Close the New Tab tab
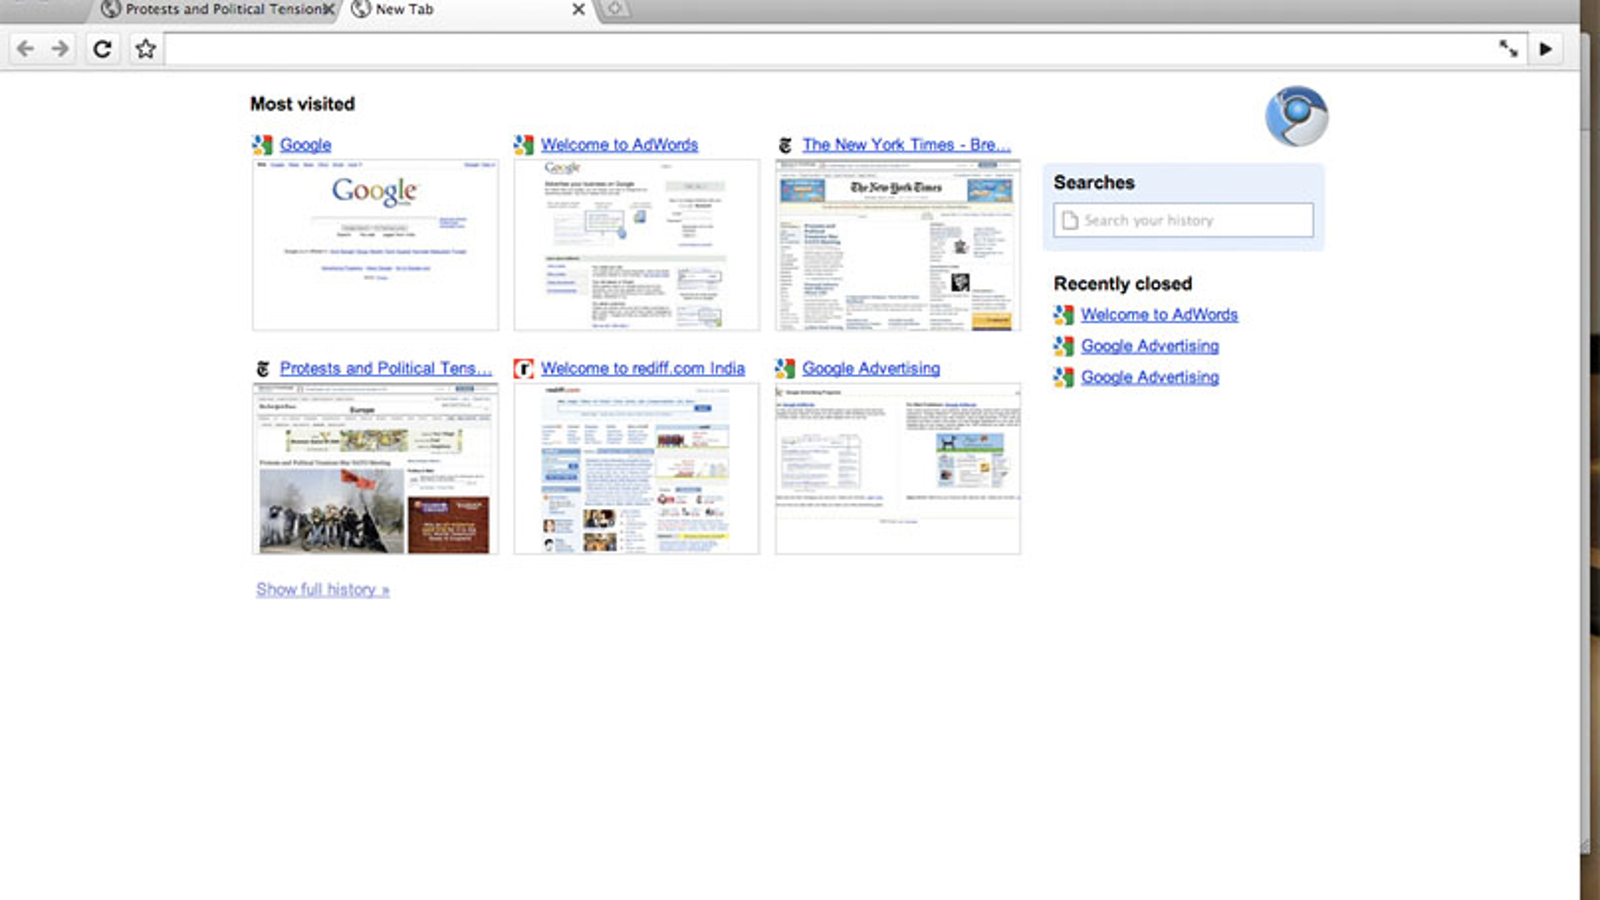This screenshot has width=1600, height=900. 578,10
